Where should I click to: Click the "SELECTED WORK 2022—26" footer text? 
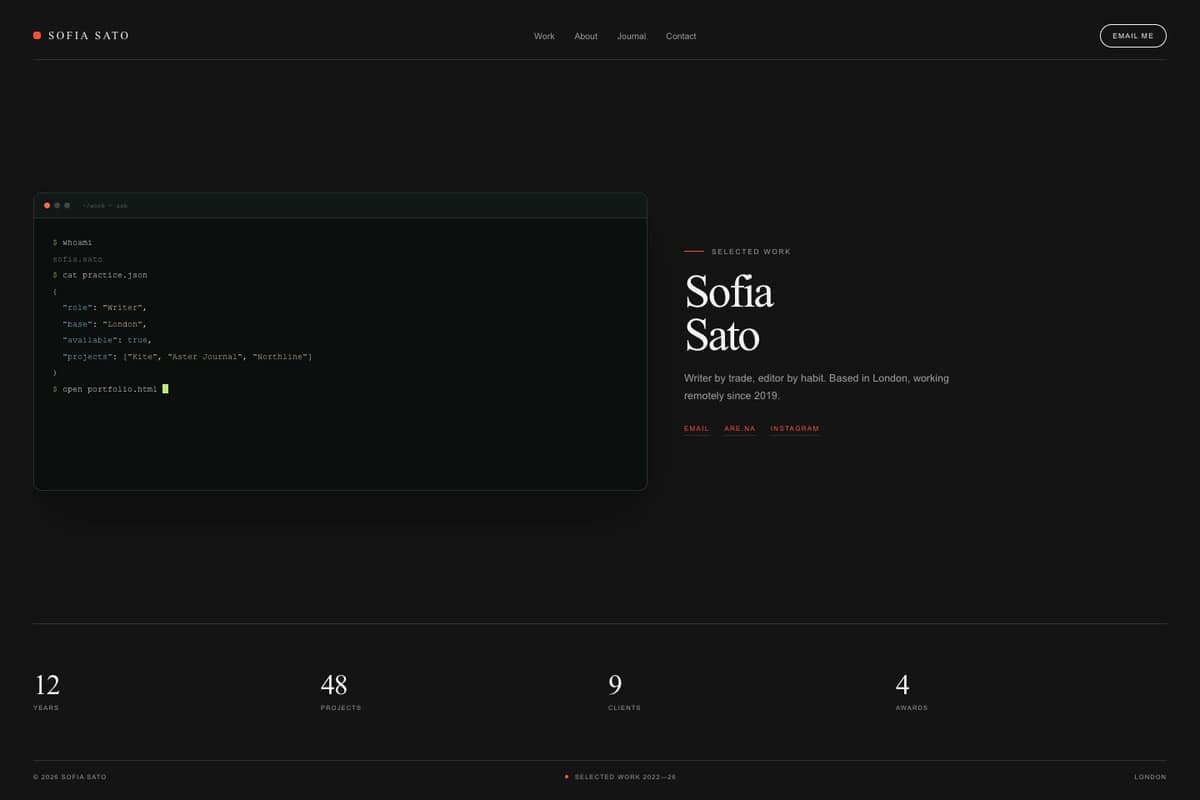click(625, 777)
